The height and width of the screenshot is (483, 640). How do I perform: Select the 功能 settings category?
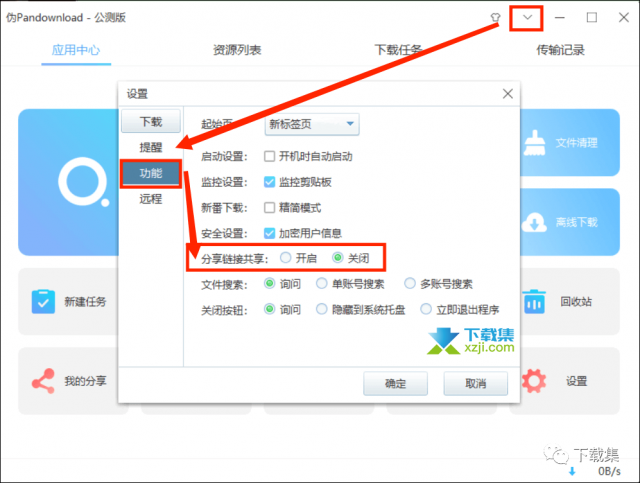click(x=151, y=173)
